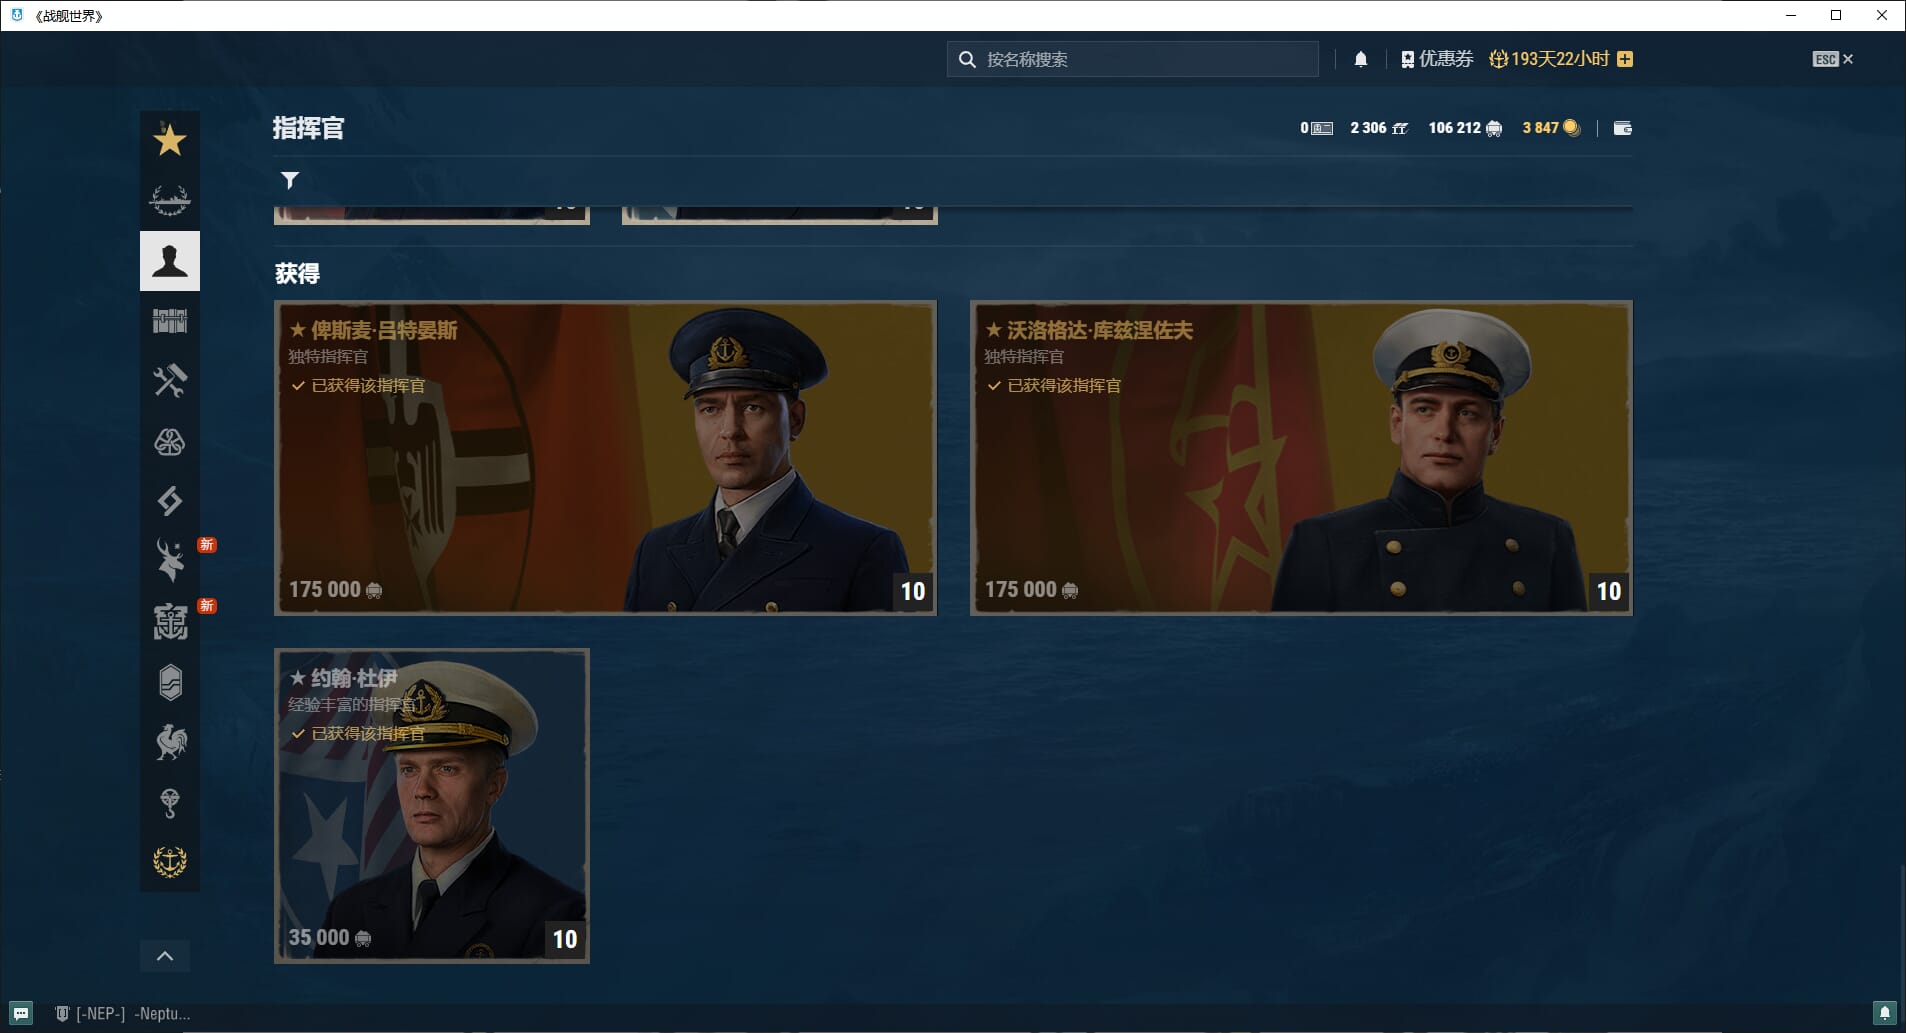This screenshot has width=1906, height=1033.
Task: Switch to the commanders tab in sidebar
Action: (169, 261)
